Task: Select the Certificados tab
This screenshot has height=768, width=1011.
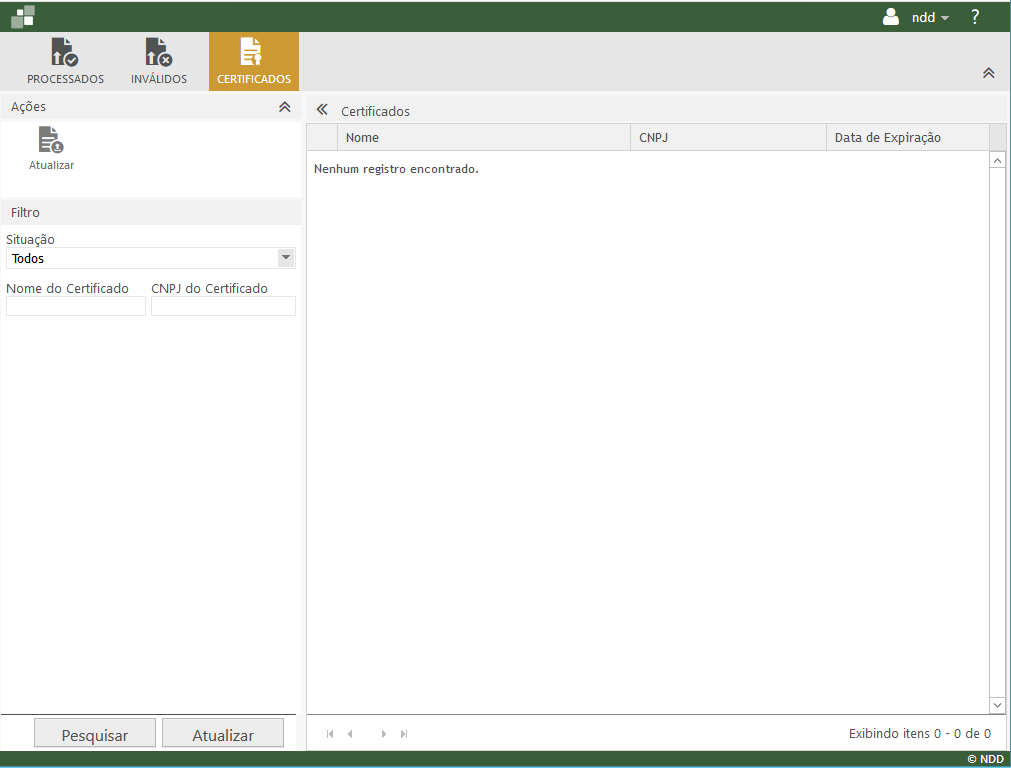Action: click(x=253, y=62)
